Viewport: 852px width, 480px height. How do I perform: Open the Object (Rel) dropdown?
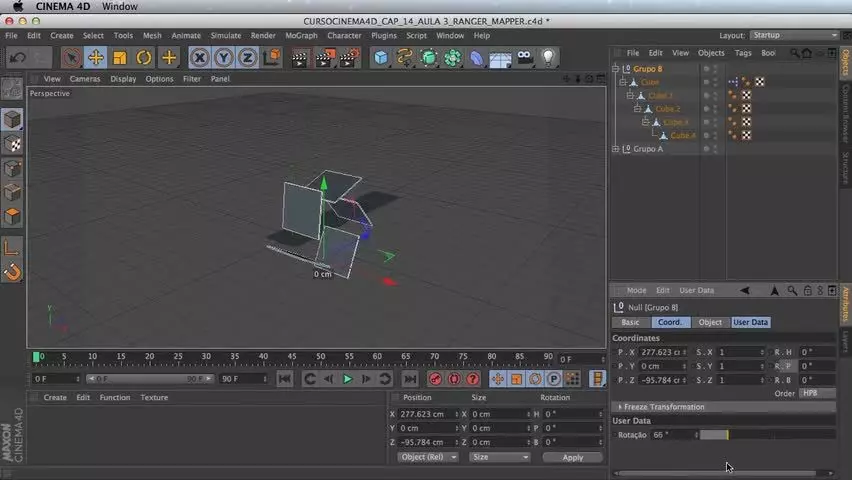tap(428, 457)
